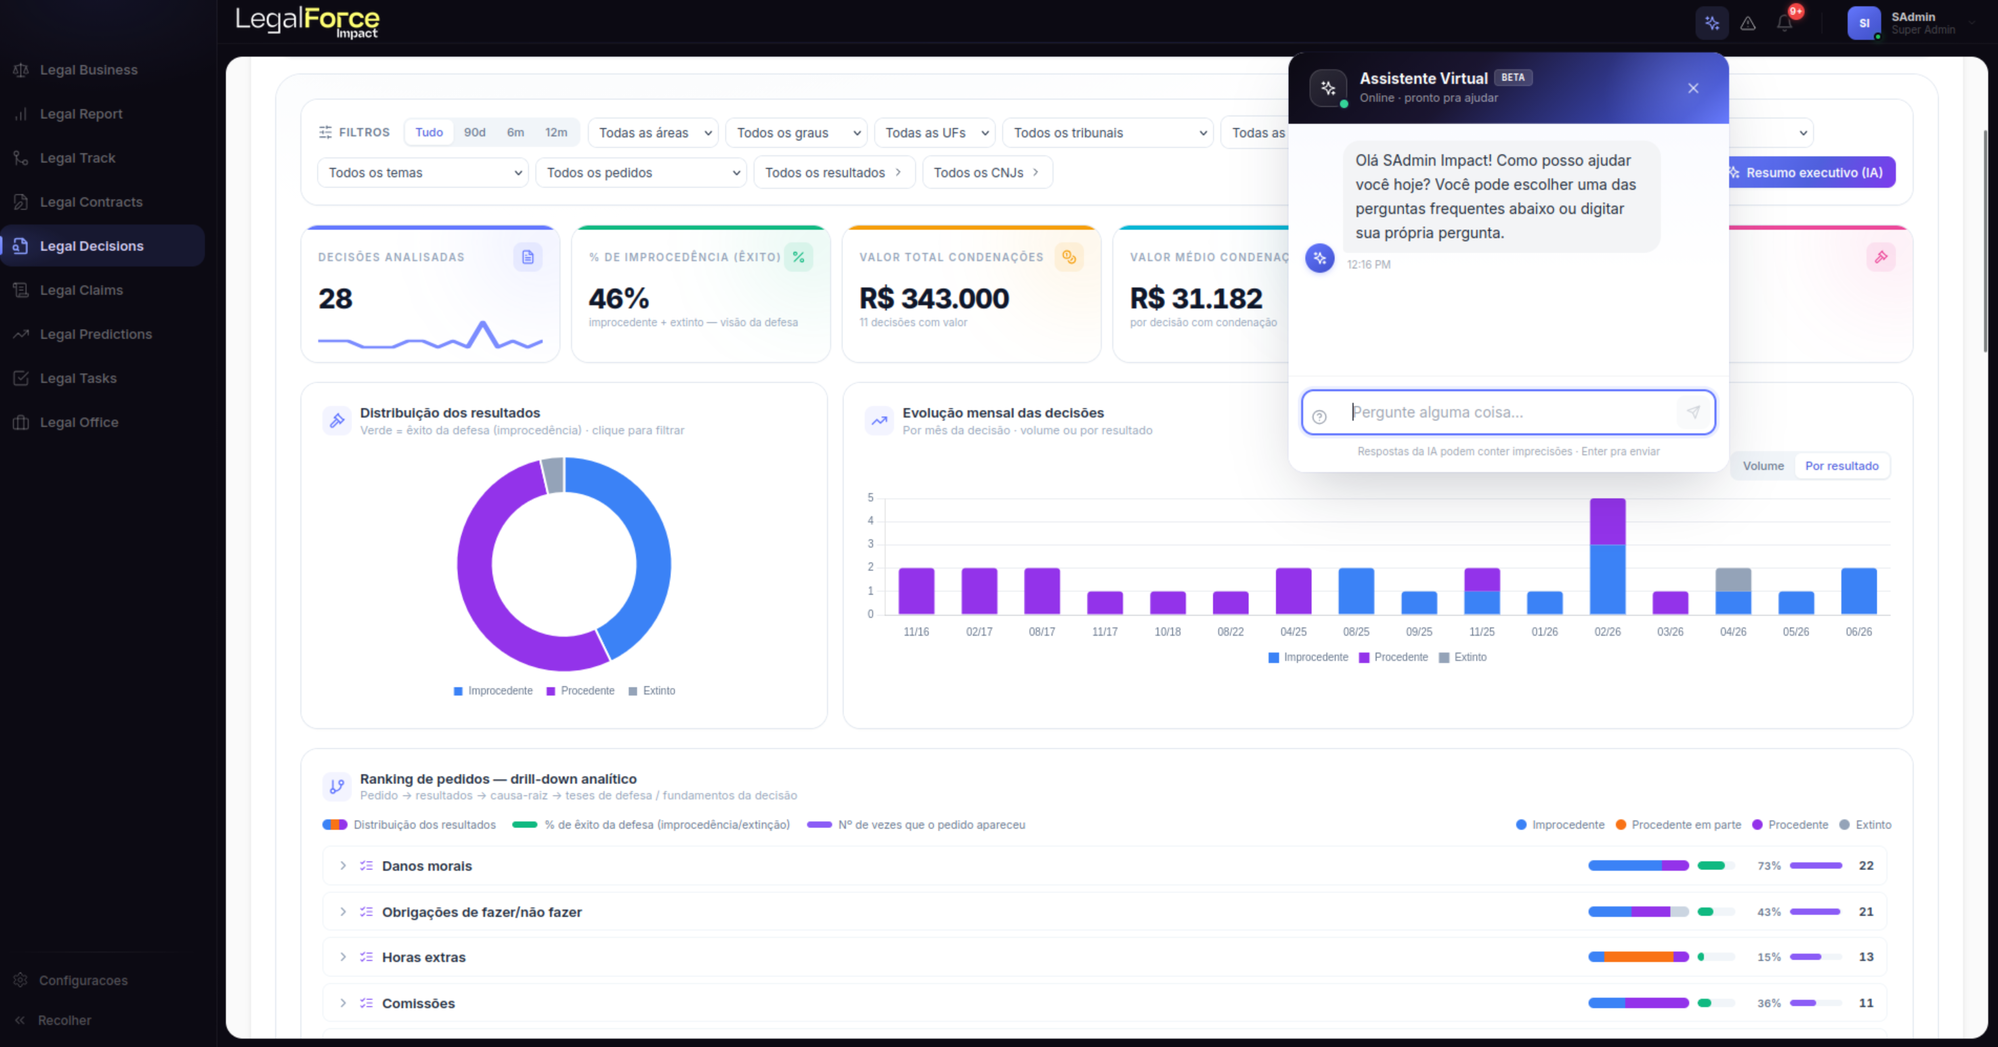1998x1047 pixels.
Task: Select the 6m period filter
Action: (x=515, y=132)
